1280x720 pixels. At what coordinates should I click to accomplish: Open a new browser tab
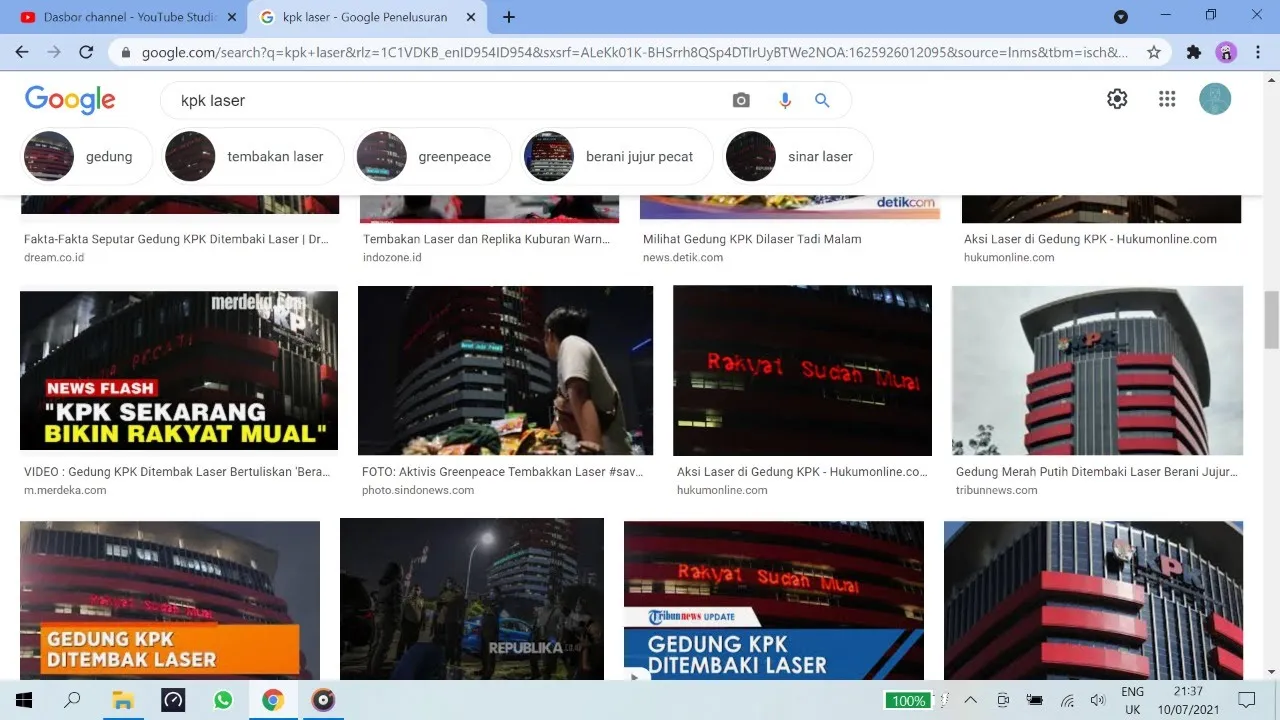tap(508, 17)
